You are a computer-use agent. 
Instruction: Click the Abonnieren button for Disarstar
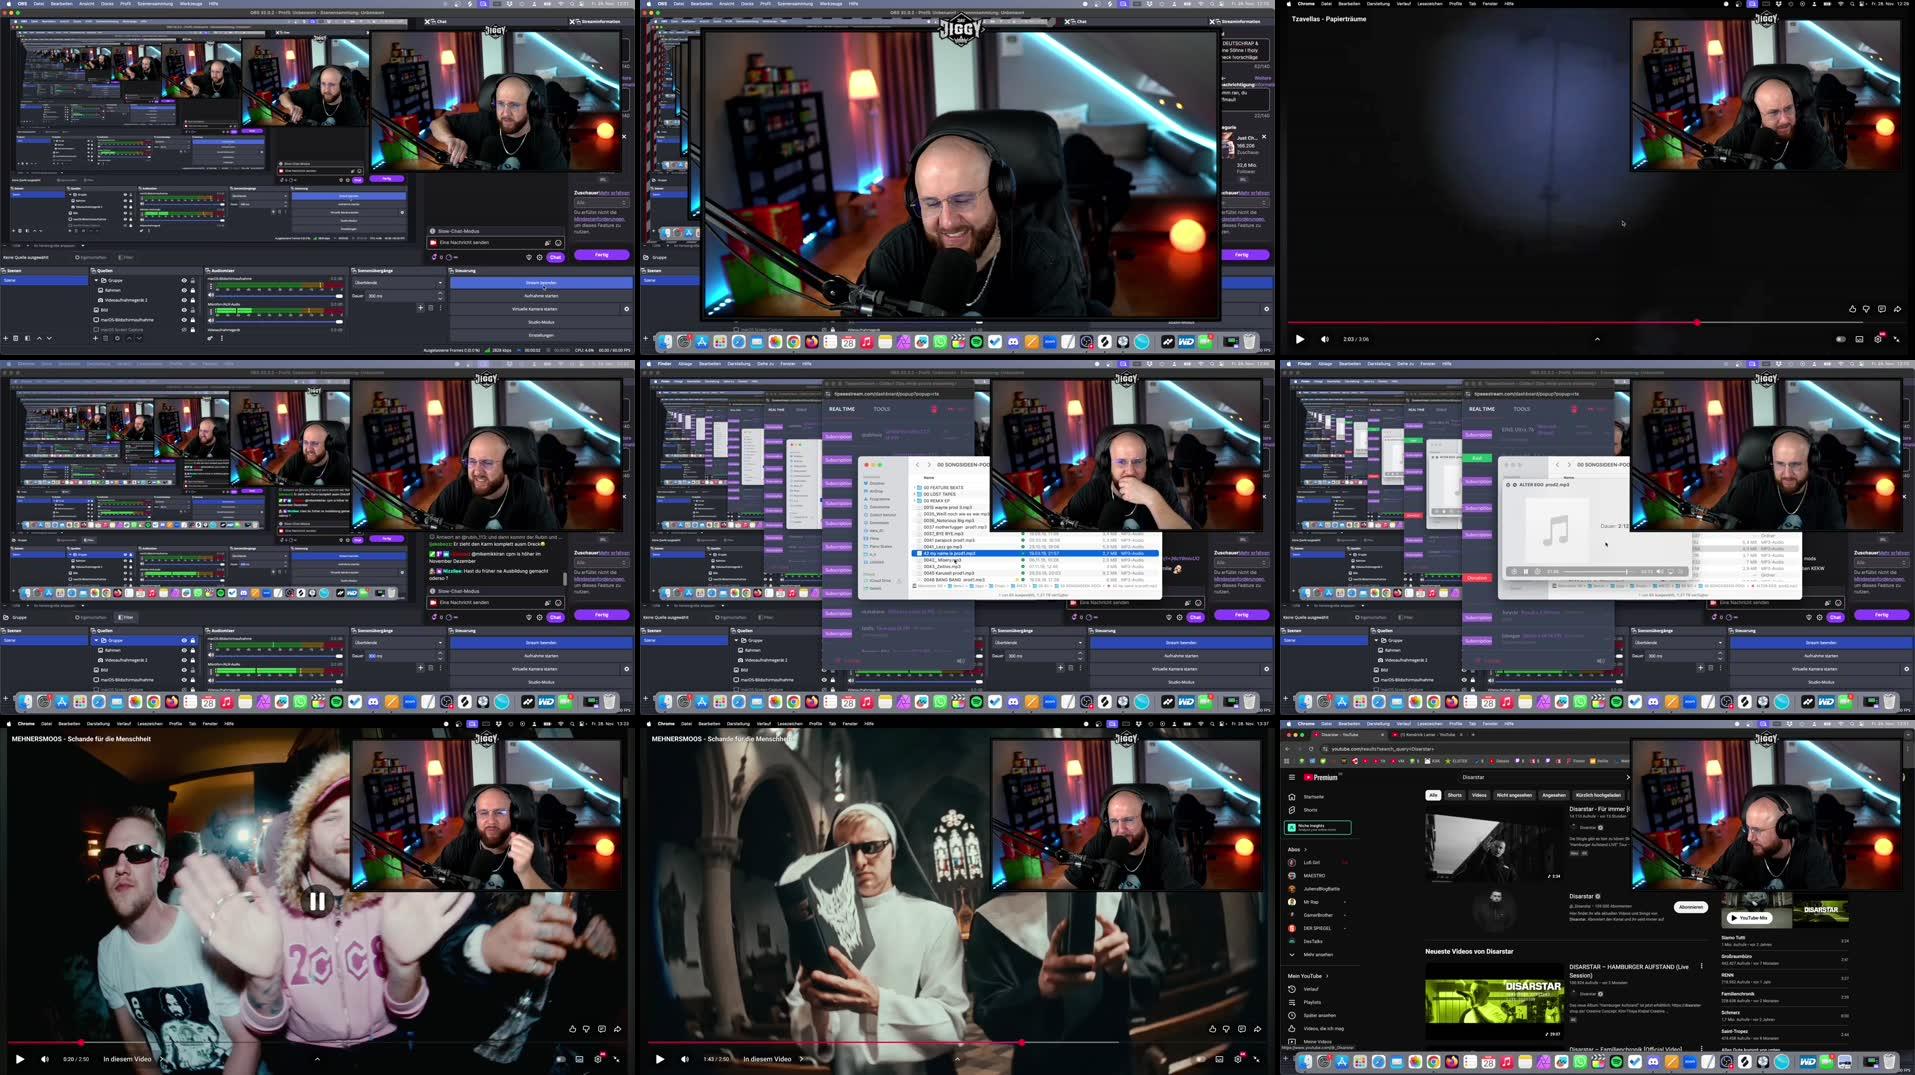coord(1691,907)
